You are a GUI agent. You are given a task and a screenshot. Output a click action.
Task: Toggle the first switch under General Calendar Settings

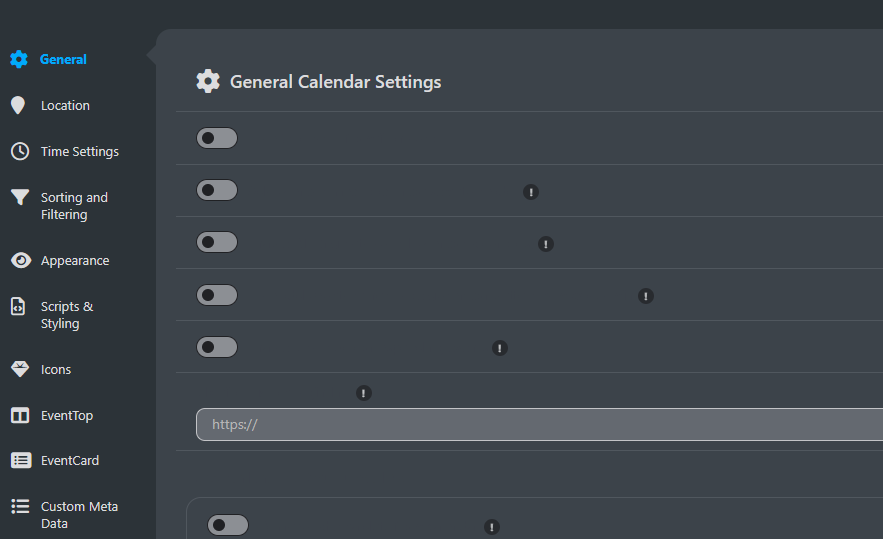pos(217,138)
